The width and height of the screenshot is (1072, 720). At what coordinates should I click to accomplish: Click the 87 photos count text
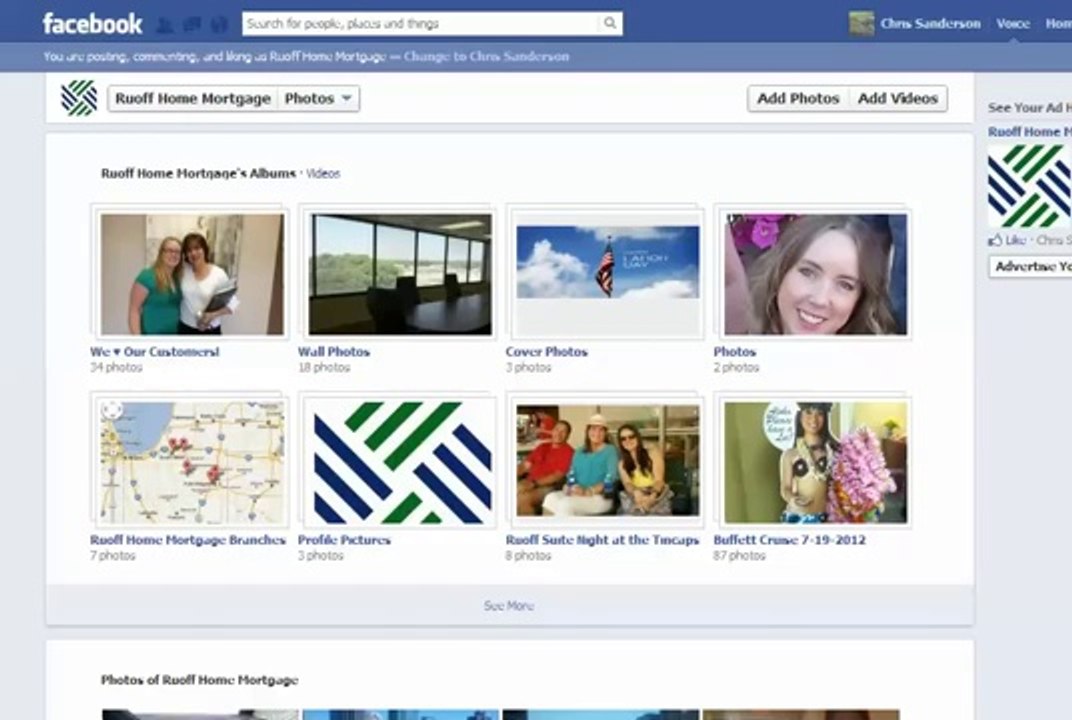[739, 556]
